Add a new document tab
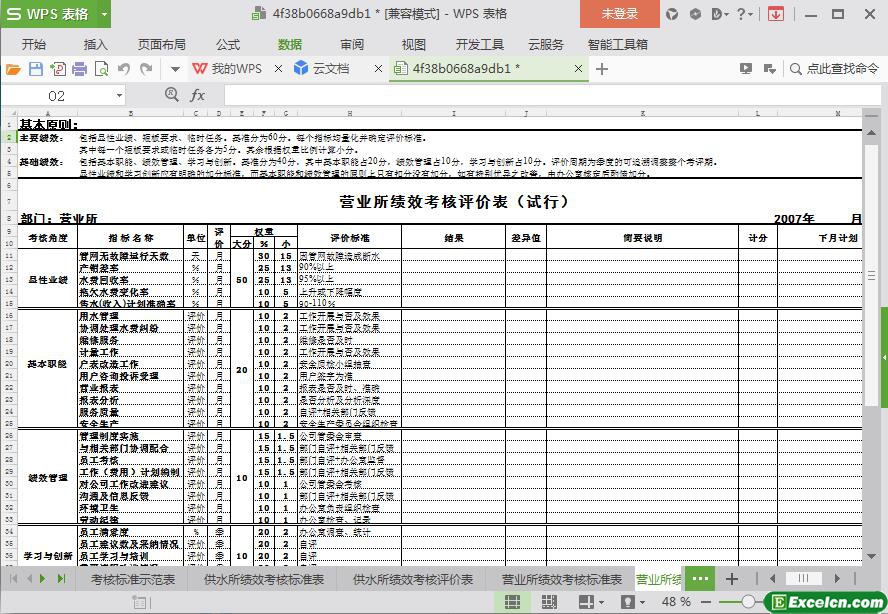The height and width of the screenshot is (614, 888). tap(602, 69)
